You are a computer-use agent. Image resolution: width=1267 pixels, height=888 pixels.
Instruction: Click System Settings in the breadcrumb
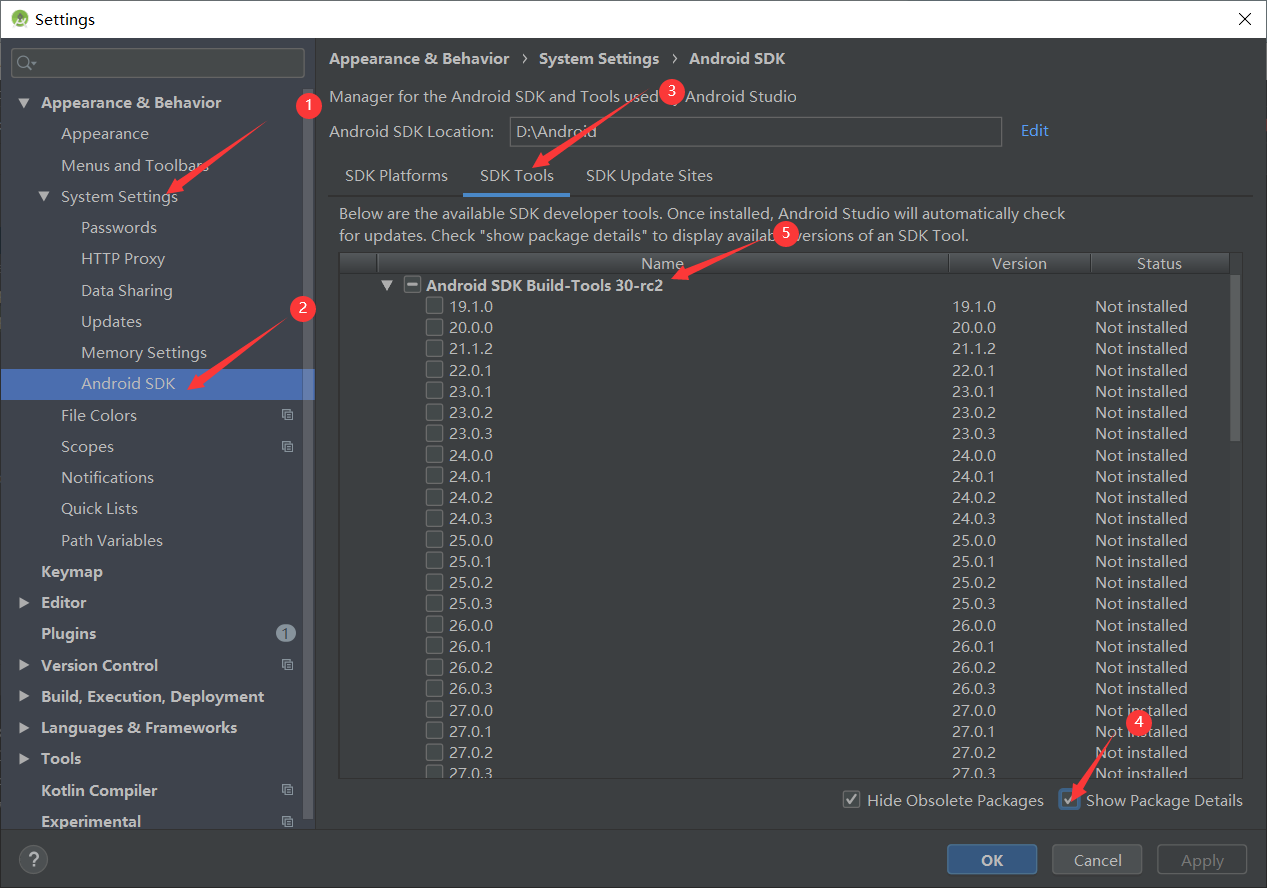pyautogui.click(x=599, y=59)
